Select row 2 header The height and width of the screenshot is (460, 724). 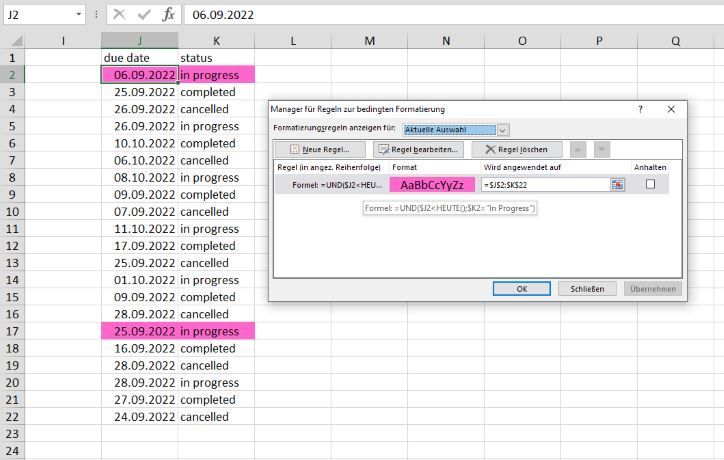pos(12,75)
